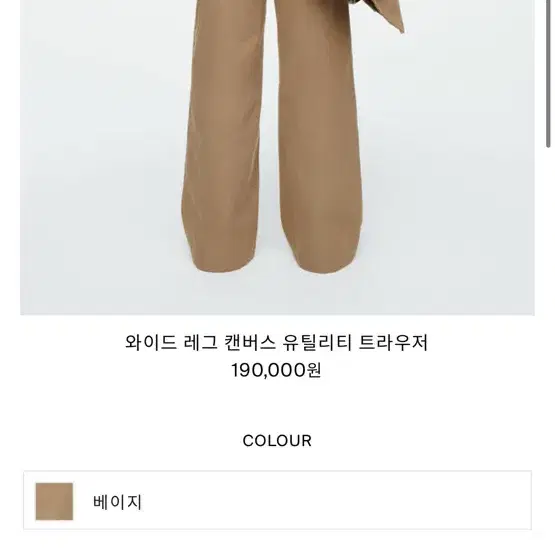Click the 190,000원 price text
This screenshot has width=555, height=555.
click(x=276, y=371)
